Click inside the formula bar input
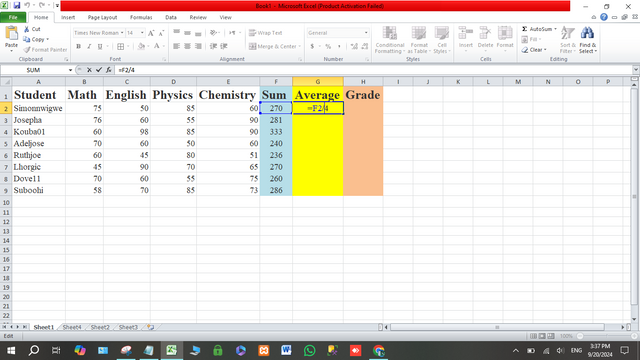This screenshot has height=360, width=640. 373,70
